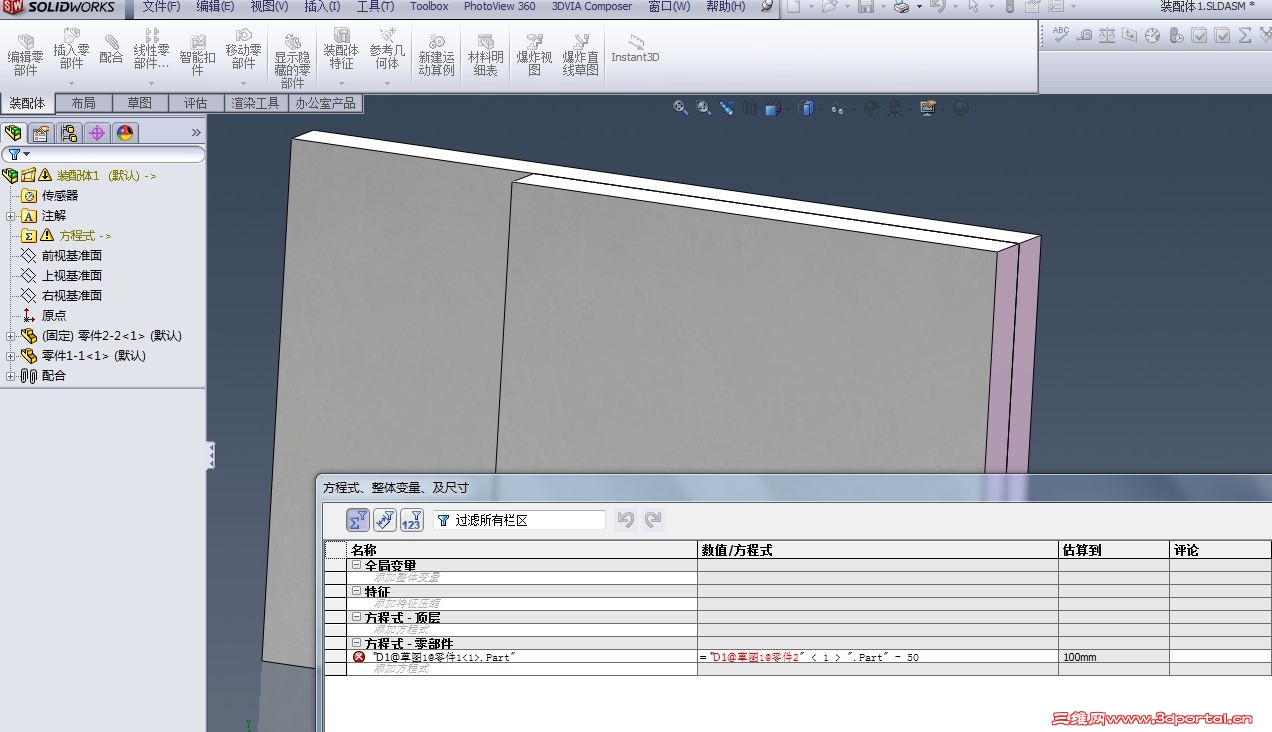Click the Reference Geometry (参考几何体) tool
The width and height of the screenshot is (1272, 732).
tap(387, 49)
